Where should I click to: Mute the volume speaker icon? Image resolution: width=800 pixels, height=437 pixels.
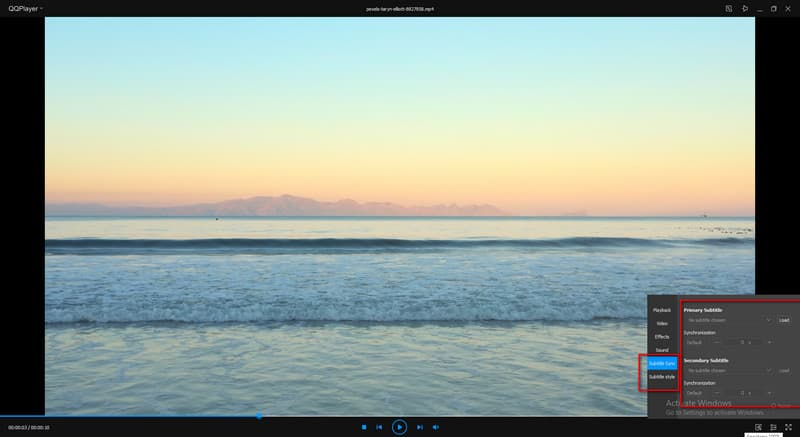click(436, 427)
